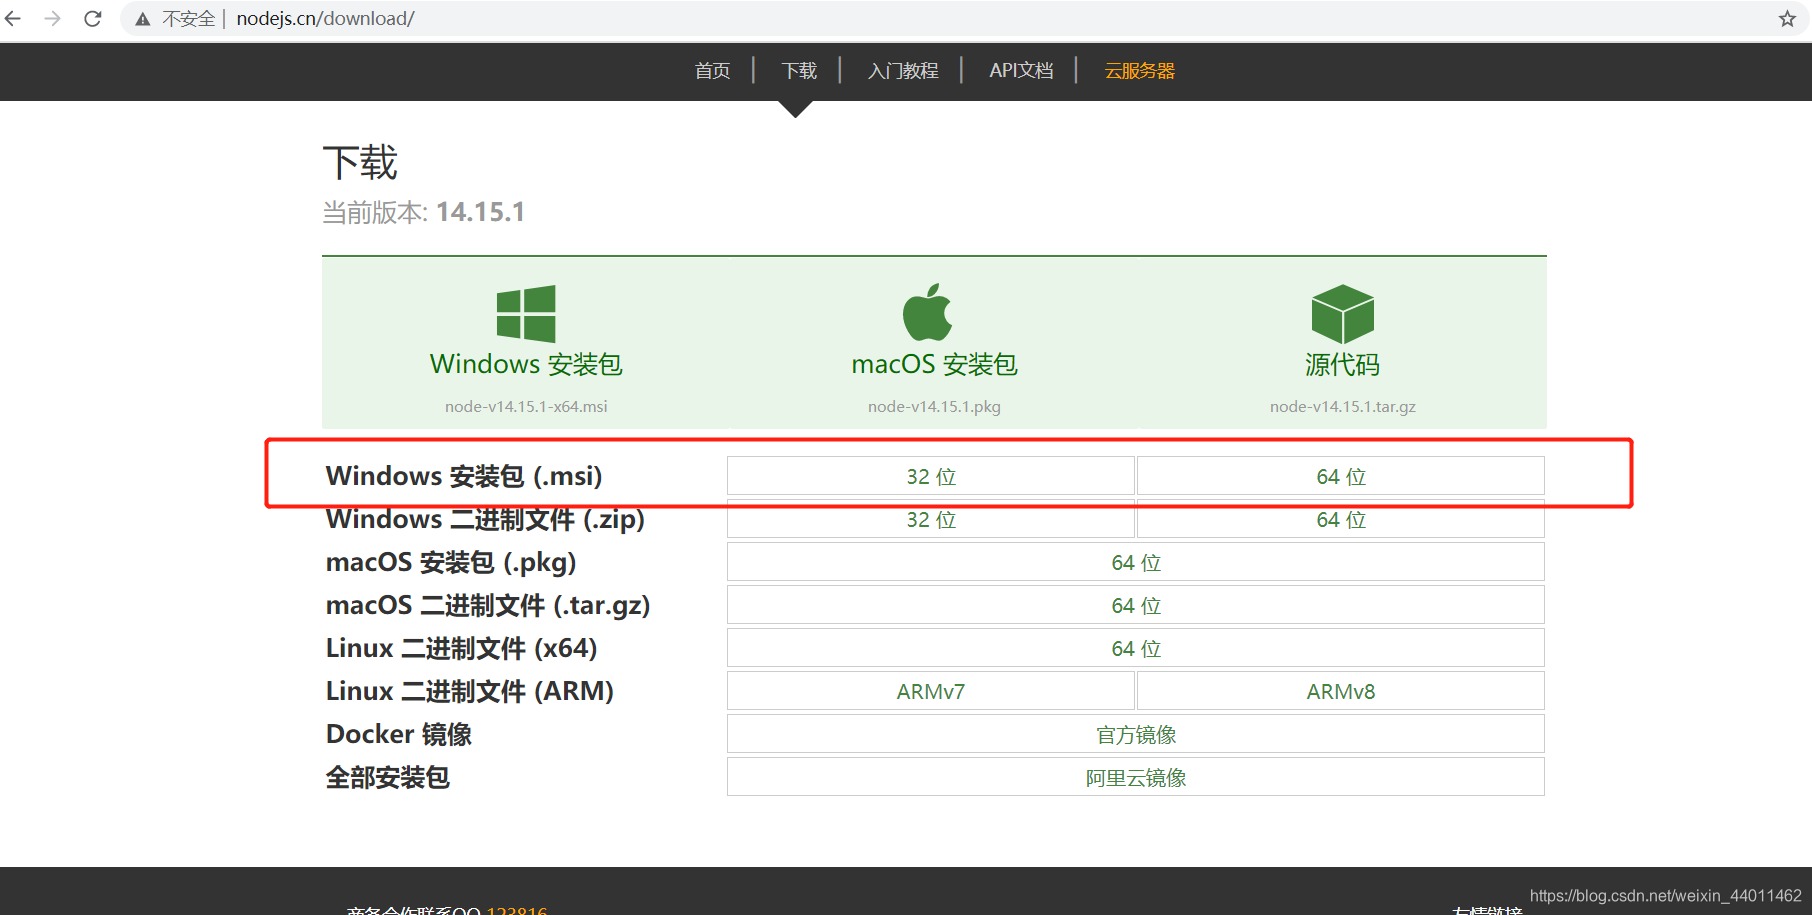Click row label Linux 二进制文件 (ARM)
1812x915 pixels.
tap(470, 691)
